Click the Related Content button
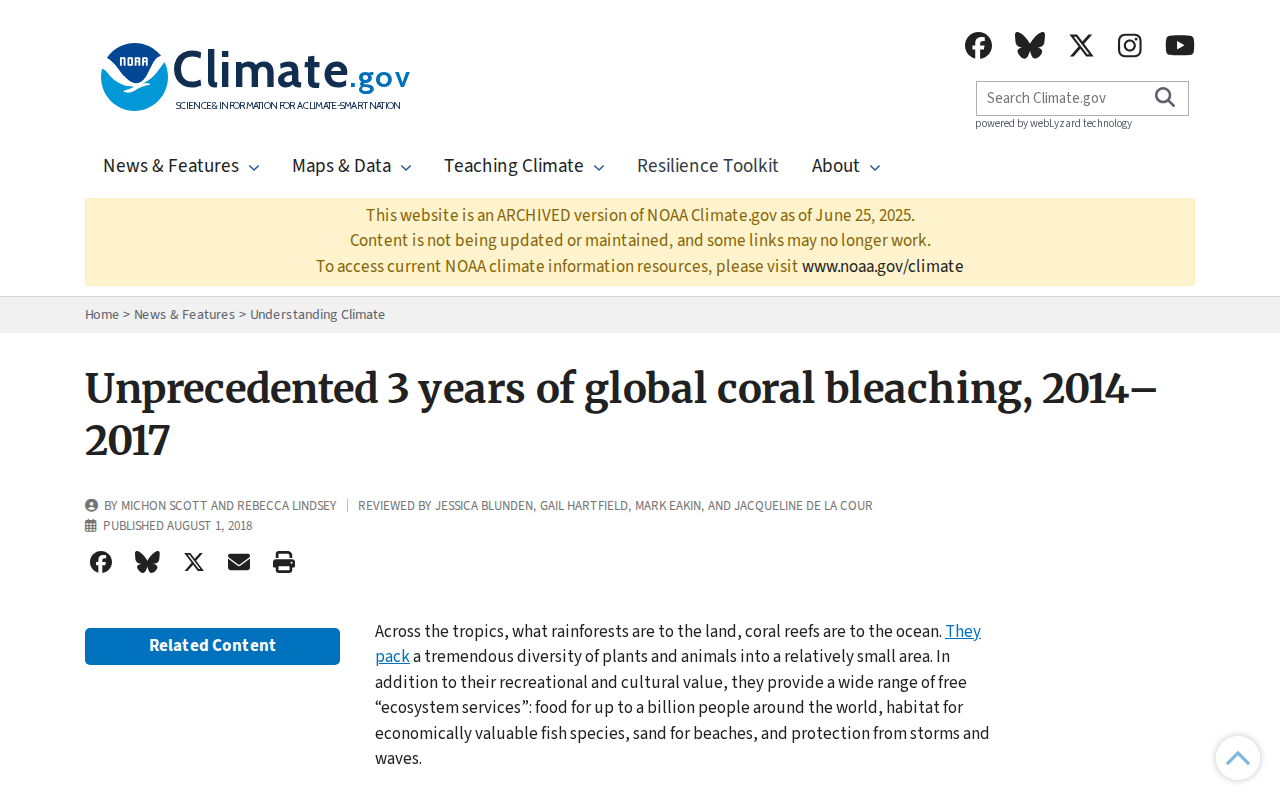The height and width of the screenshot is (800, 1280). (x=212, y=646)
